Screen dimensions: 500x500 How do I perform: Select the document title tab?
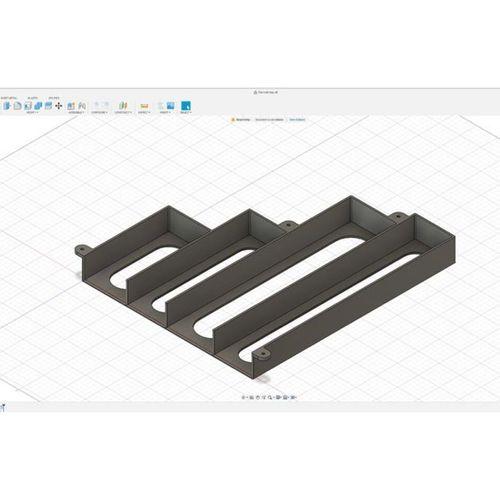tap(266, 92)
